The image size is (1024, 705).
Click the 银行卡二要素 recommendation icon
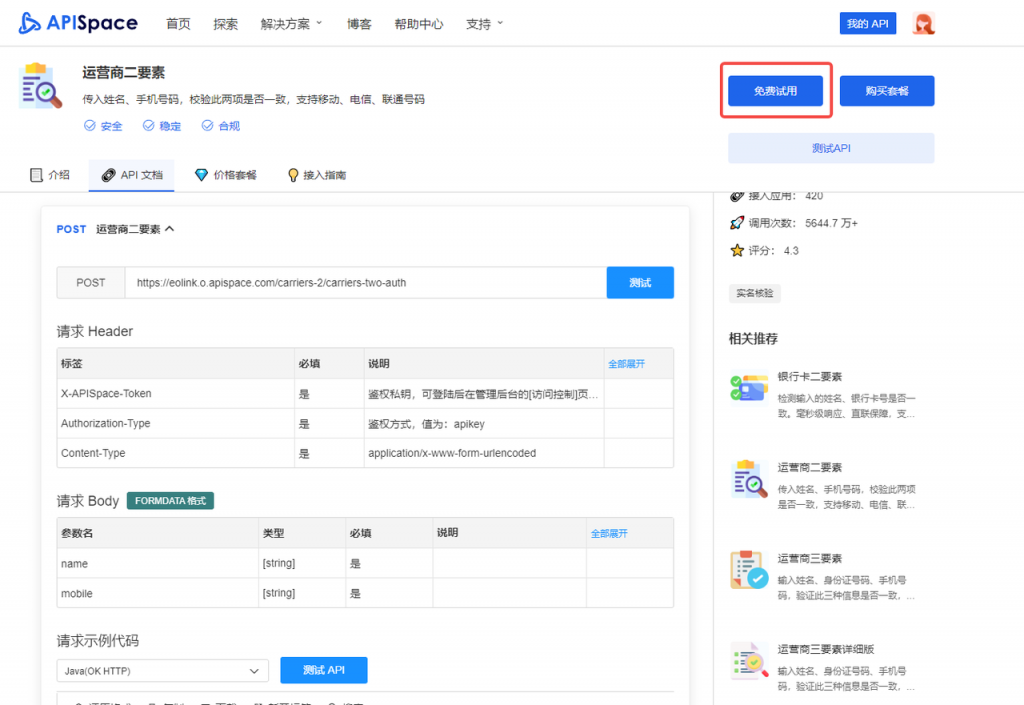click(749, 388)
